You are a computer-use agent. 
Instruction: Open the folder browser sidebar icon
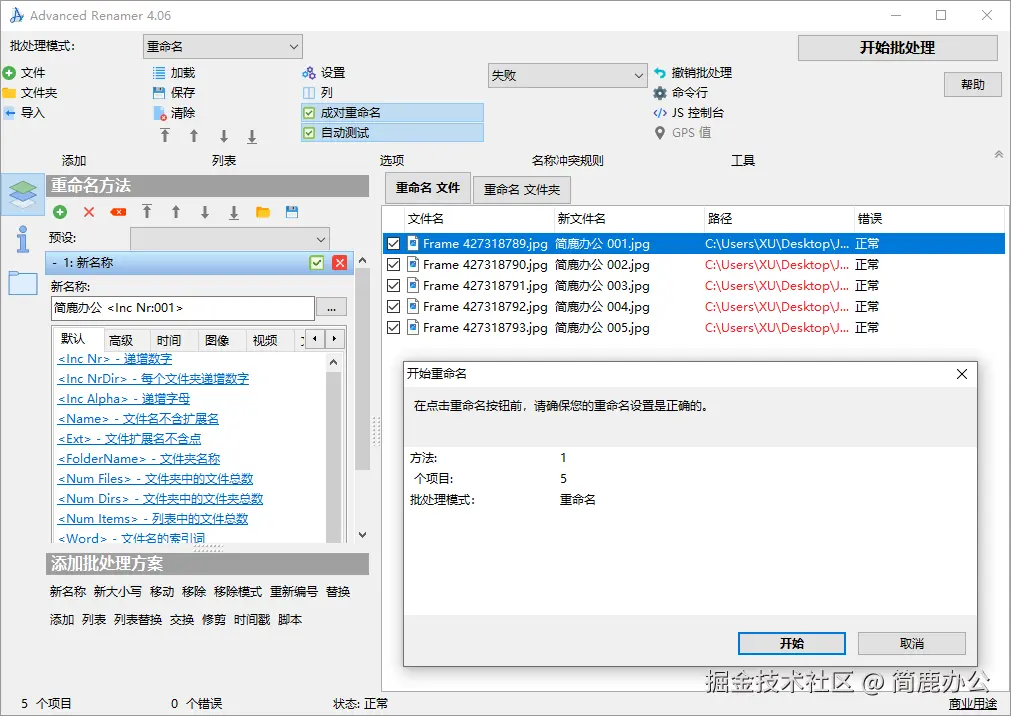pyautogui.click(x=23, y=283)
